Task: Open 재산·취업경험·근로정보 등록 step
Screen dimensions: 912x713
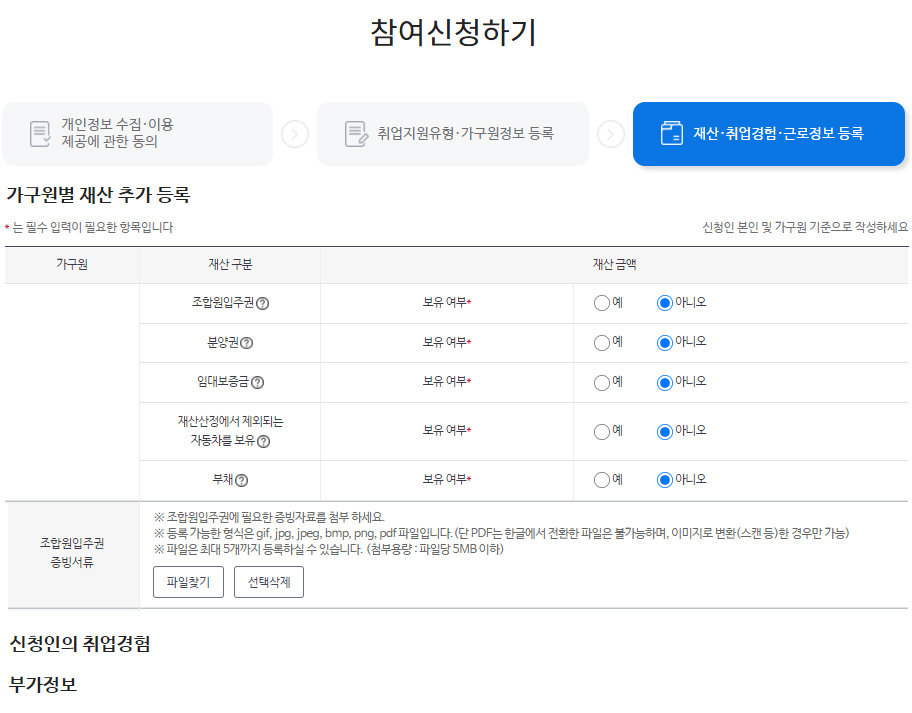Action: tap(769, 134)
